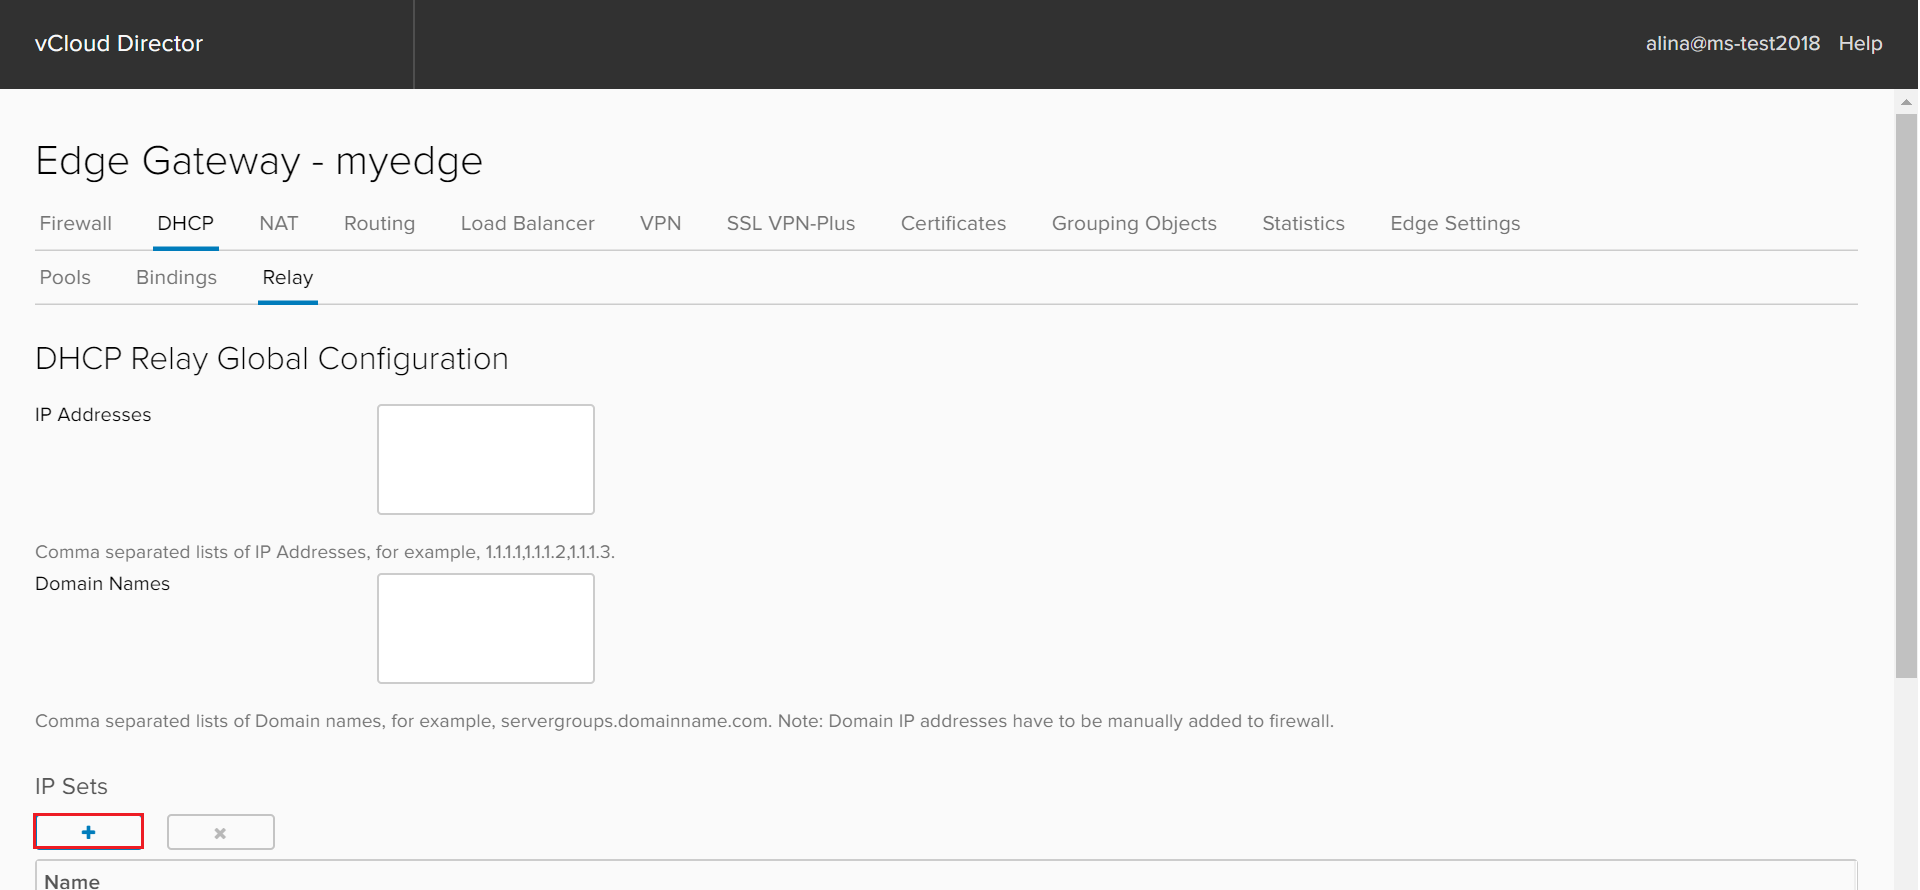This screenshot has width=1920, height=890.
Task: Click the plus icon to add IP Set
Action: (89, 831)
